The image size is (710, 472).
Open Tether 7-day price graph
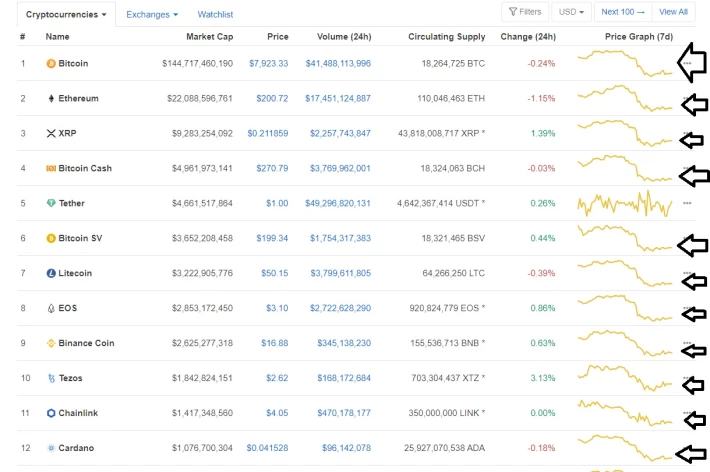tap(625, 203)
